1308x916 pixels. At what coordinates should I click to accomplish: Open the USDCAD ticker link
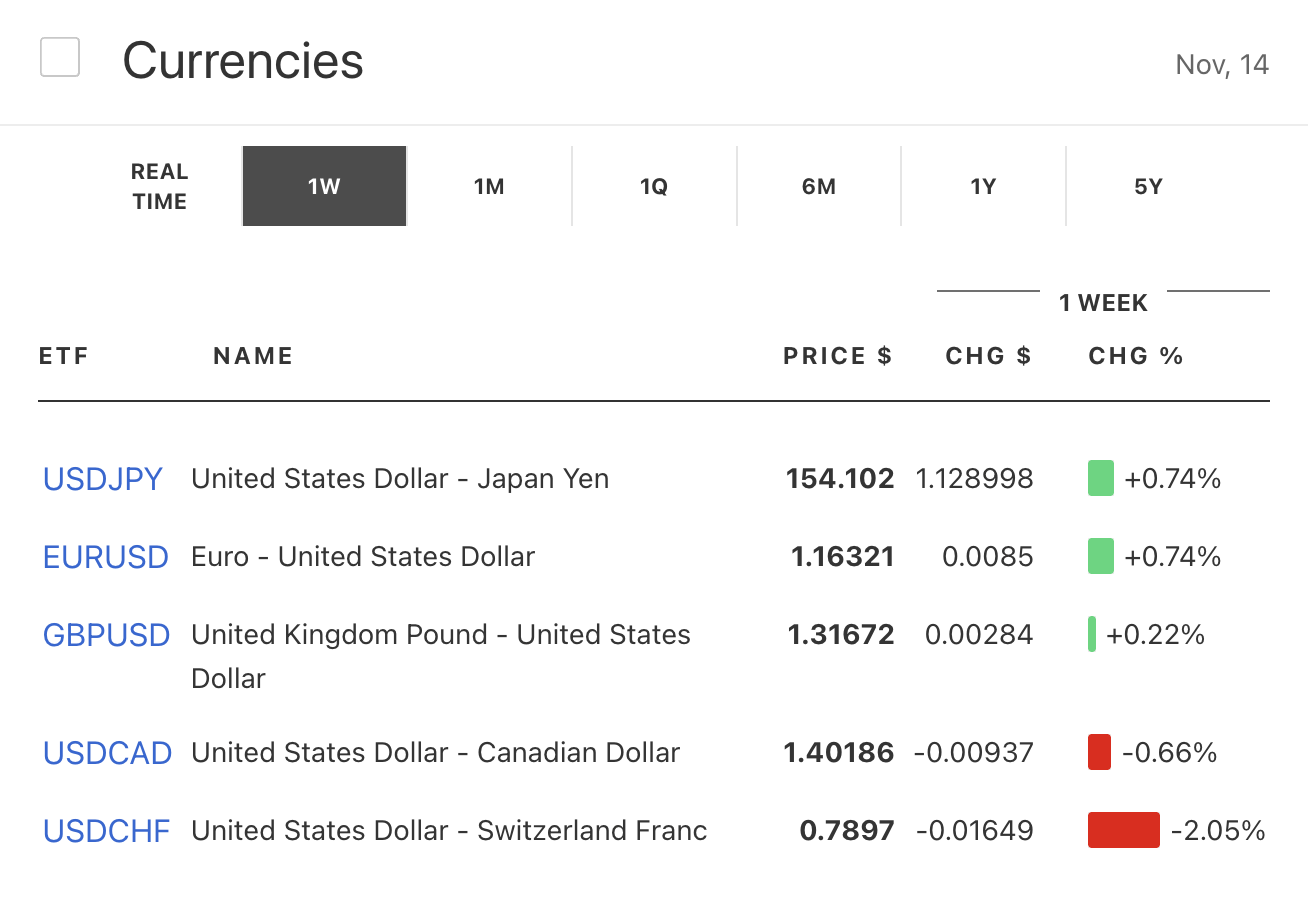(107, 753)
